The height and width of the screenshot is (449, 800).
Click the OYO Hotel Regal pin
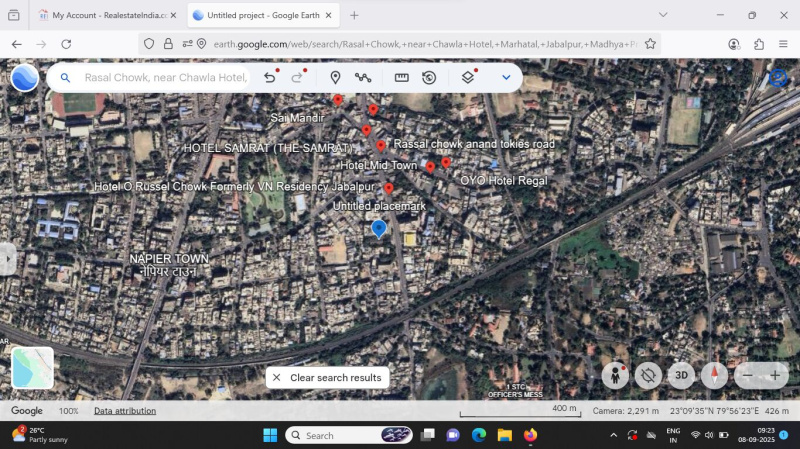tap(446, 162)
